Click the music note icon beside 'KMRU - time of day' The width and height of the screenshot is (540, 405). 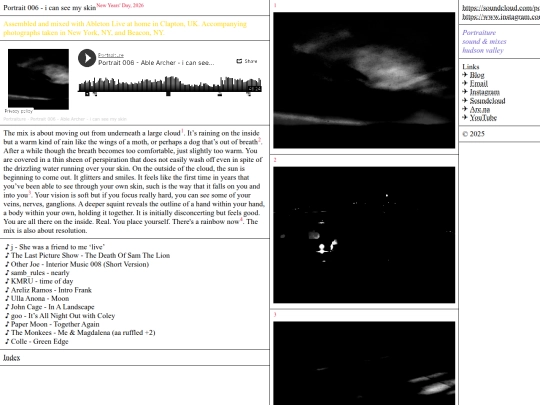pyautogui.click(x=7, y=281)
